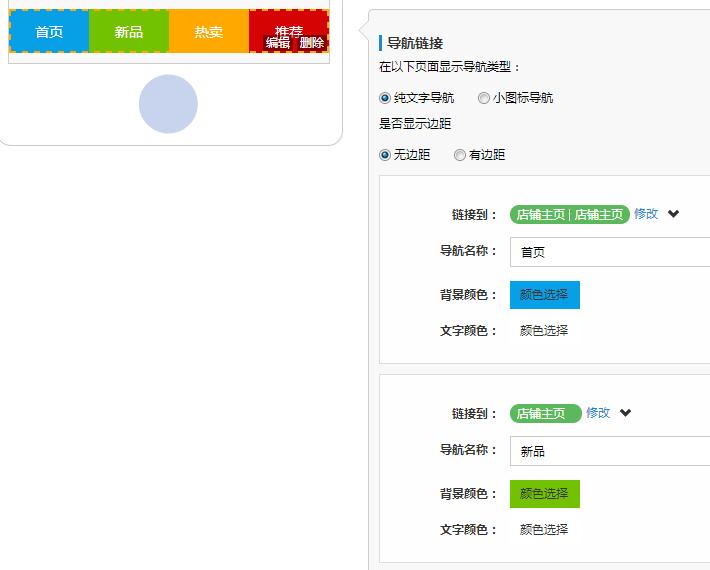Open the green background 颜色选择 swatch

coord(544,494)
